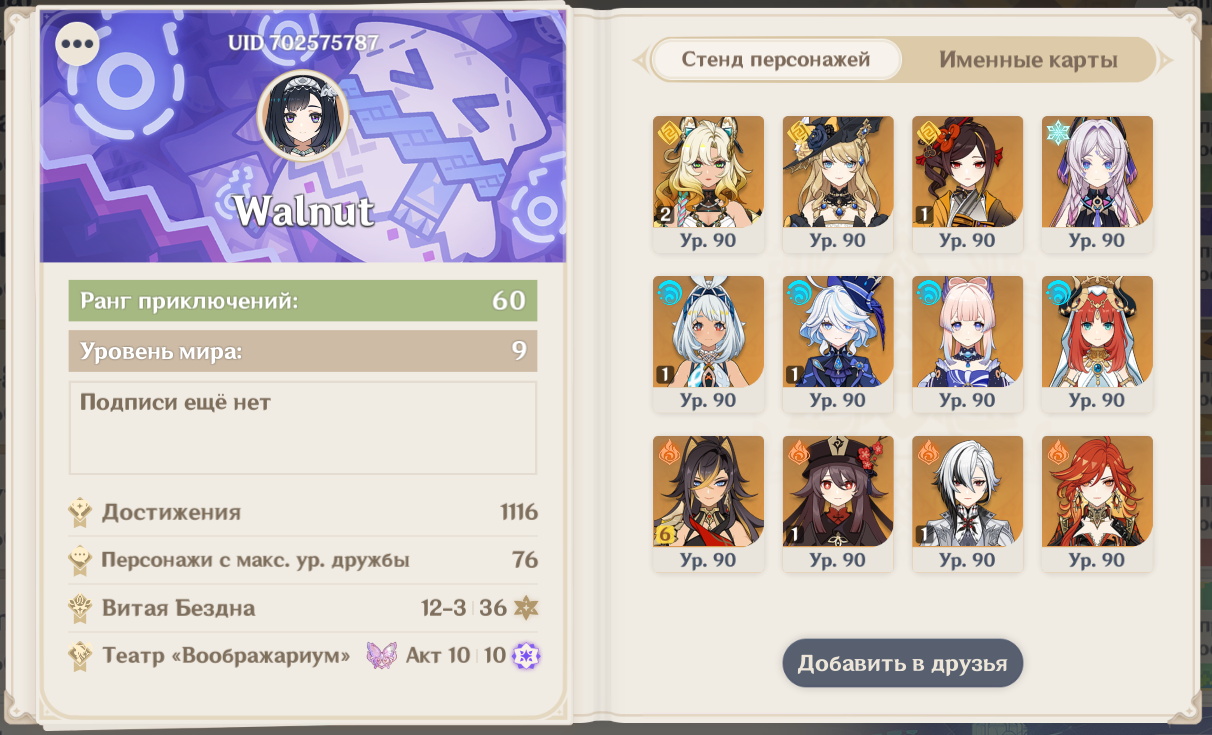
Task: Switch to the Именные карты tab
Action: (1028, 60)
